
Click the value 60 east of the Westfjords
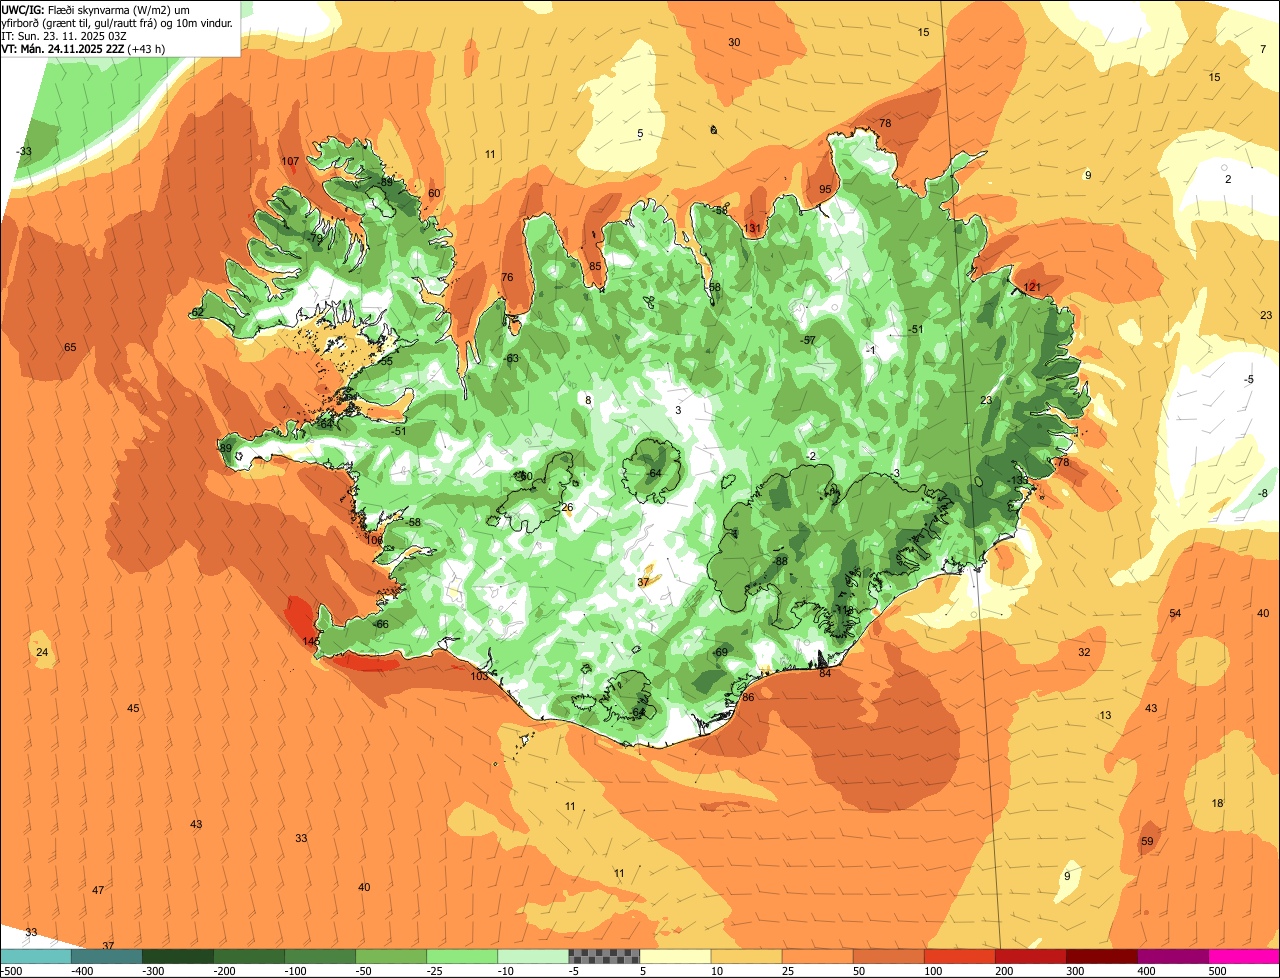(434, 193)
